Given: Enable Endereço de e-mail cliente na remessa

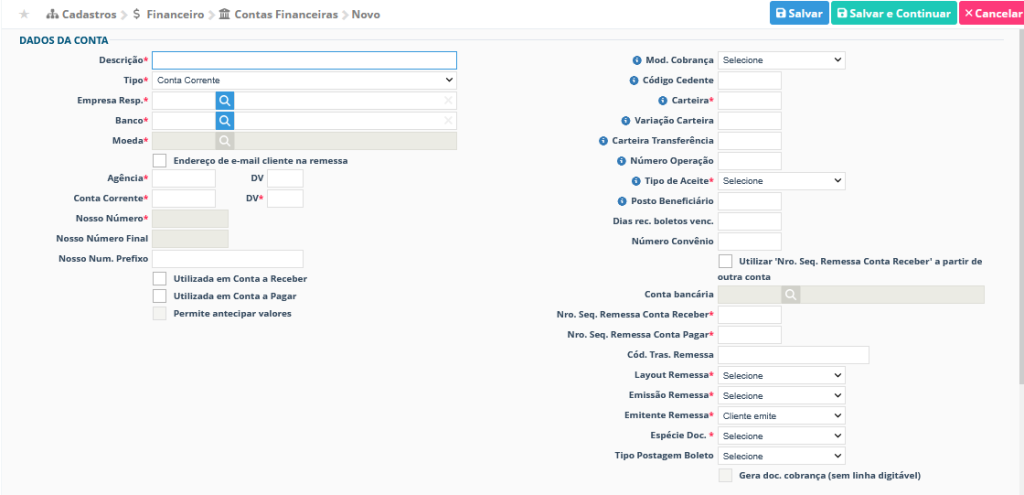Looking at the screenshot, I should 160,160.
